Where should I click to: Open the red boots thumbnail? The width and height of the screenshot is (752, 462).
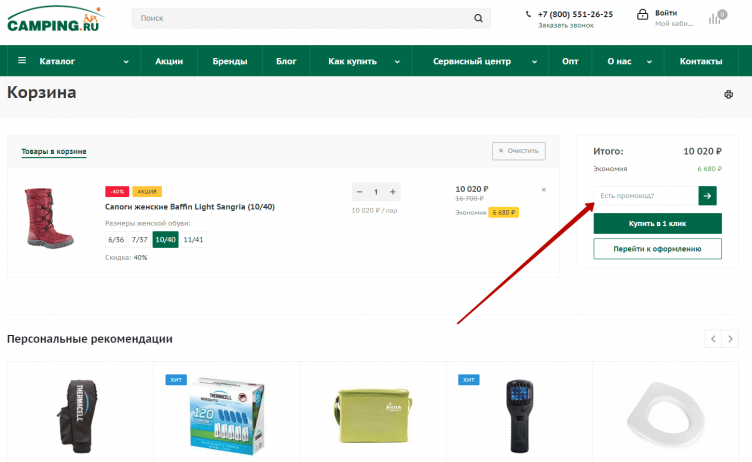[x=49, y=218]
